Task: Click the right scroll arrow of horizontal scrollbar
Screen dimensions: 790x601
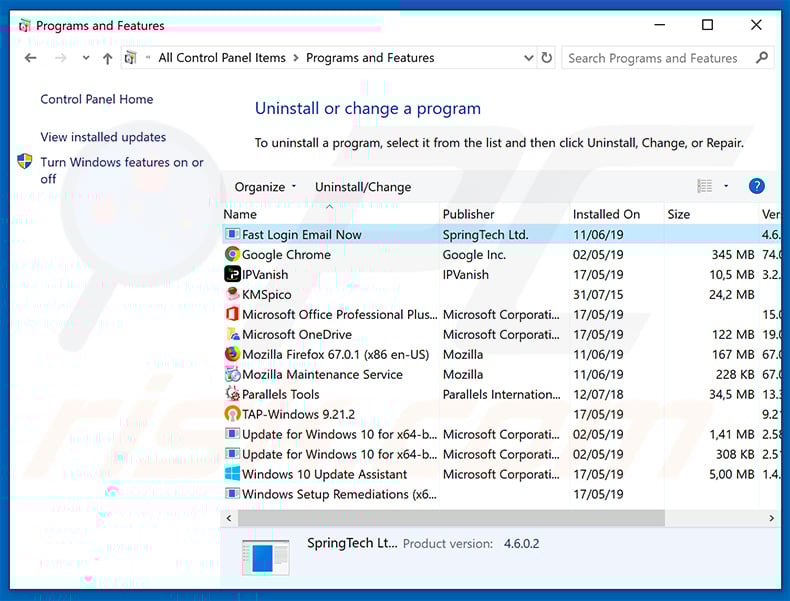Action: (x=771, y=518)
